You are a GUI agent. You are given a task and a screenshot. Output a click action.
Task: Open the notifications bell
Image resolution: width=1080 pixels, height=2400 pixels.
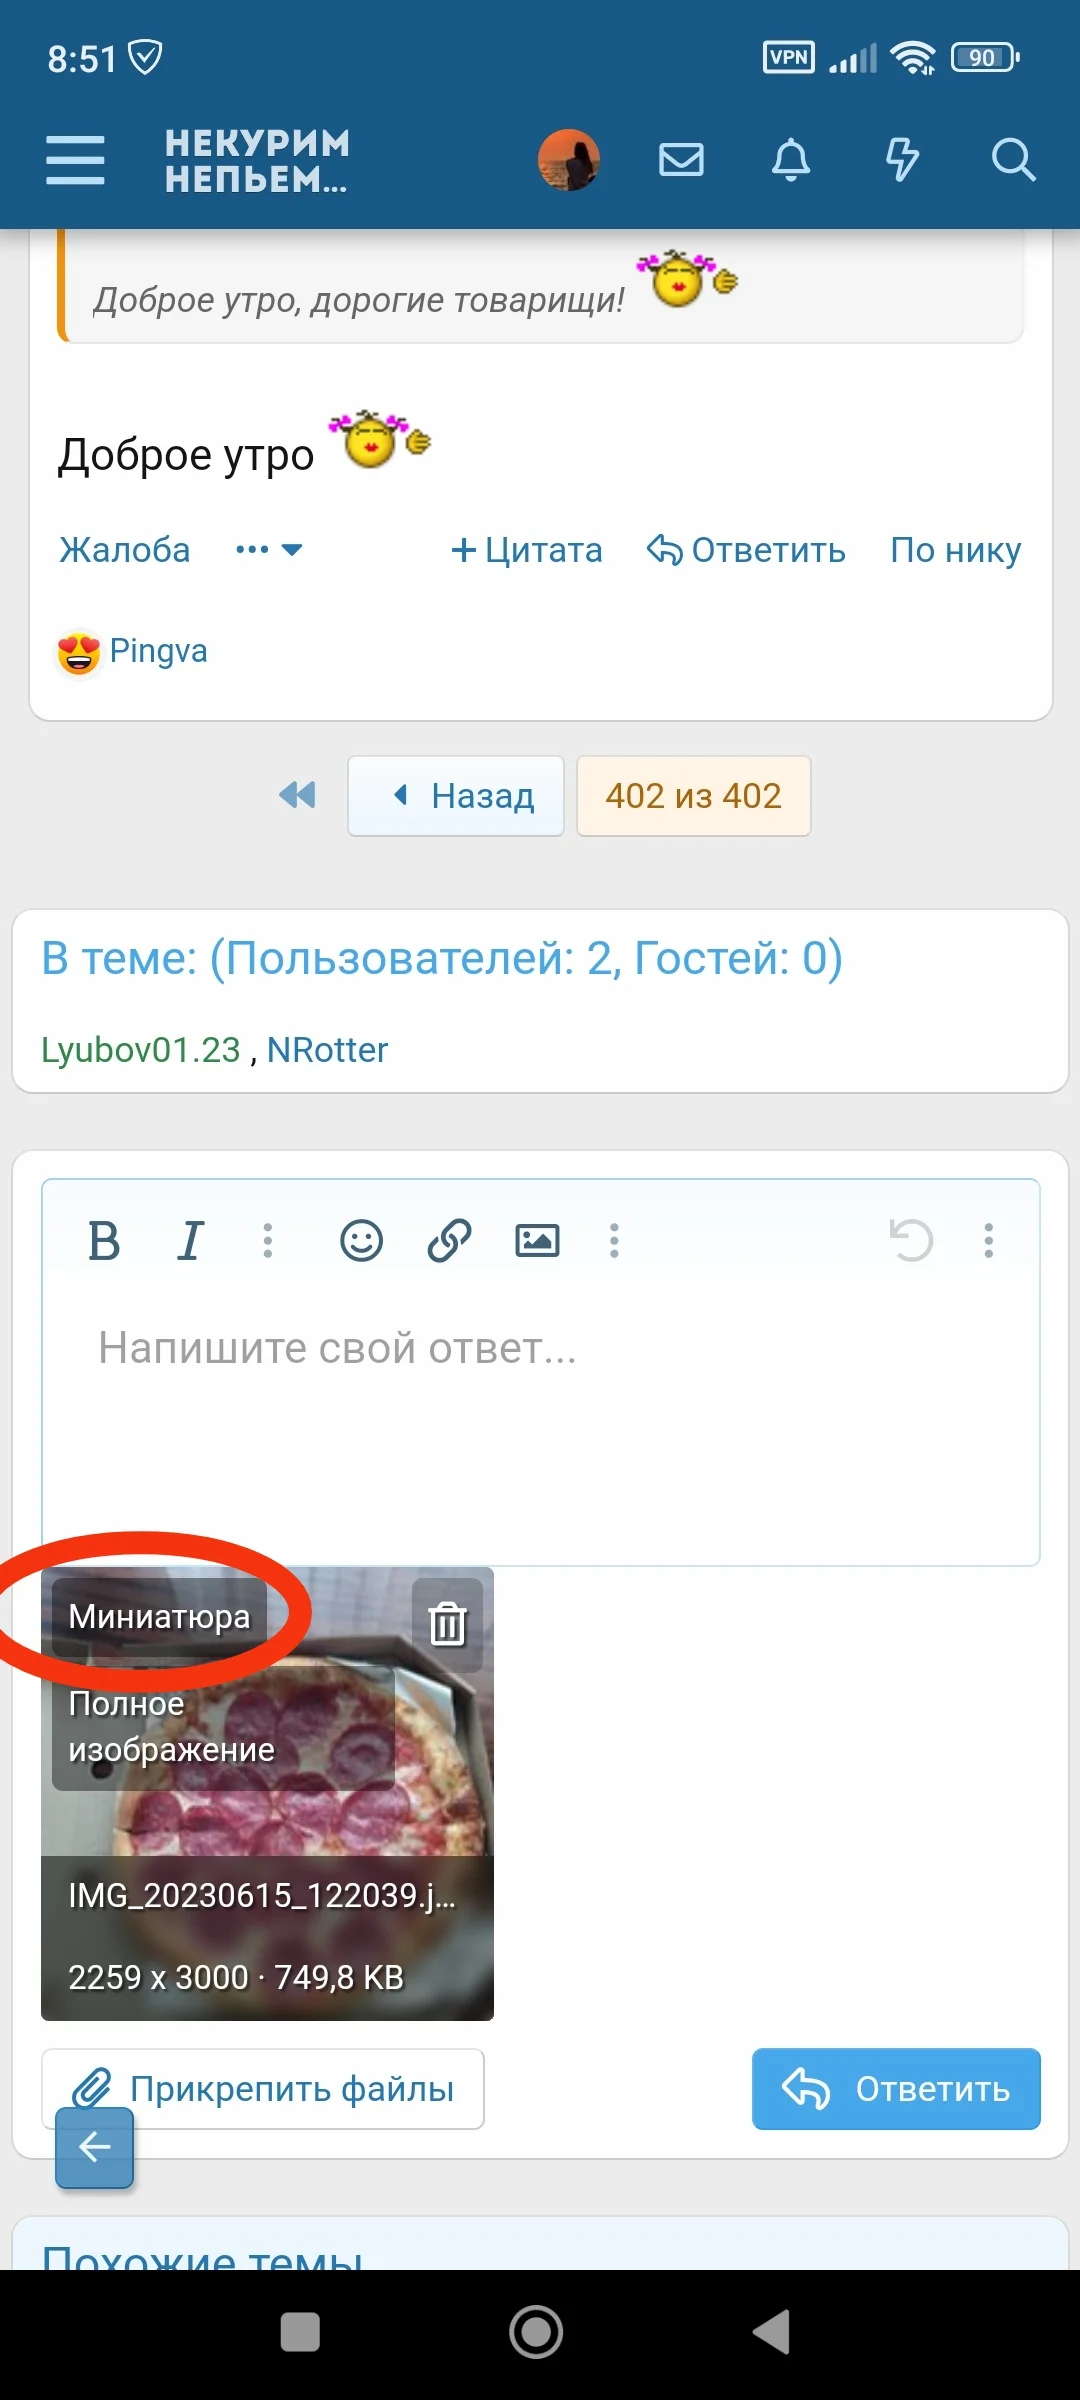coord(791,160)
